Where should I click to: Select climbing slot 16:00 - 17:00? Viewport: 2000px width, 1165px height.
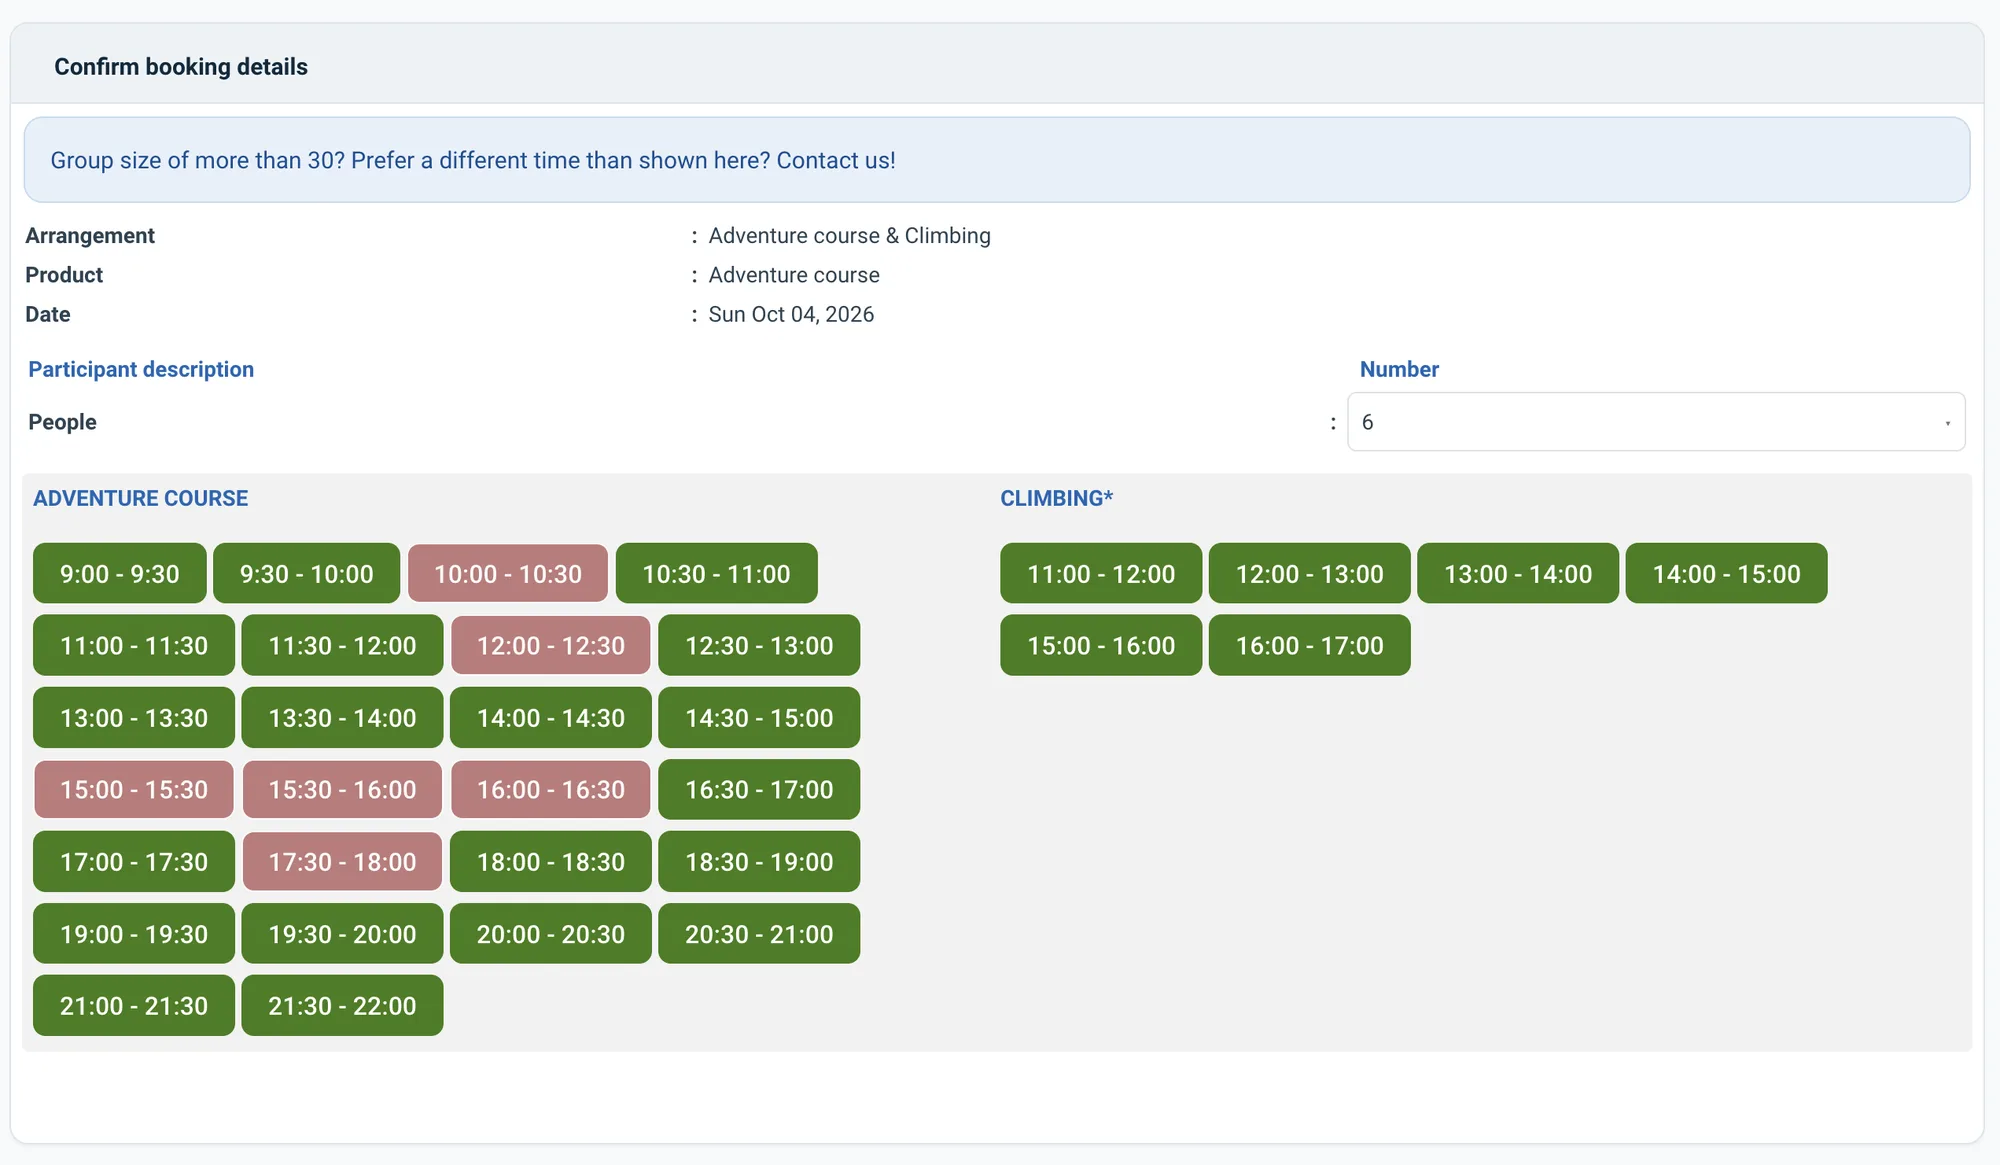[x=1310, y=646]
